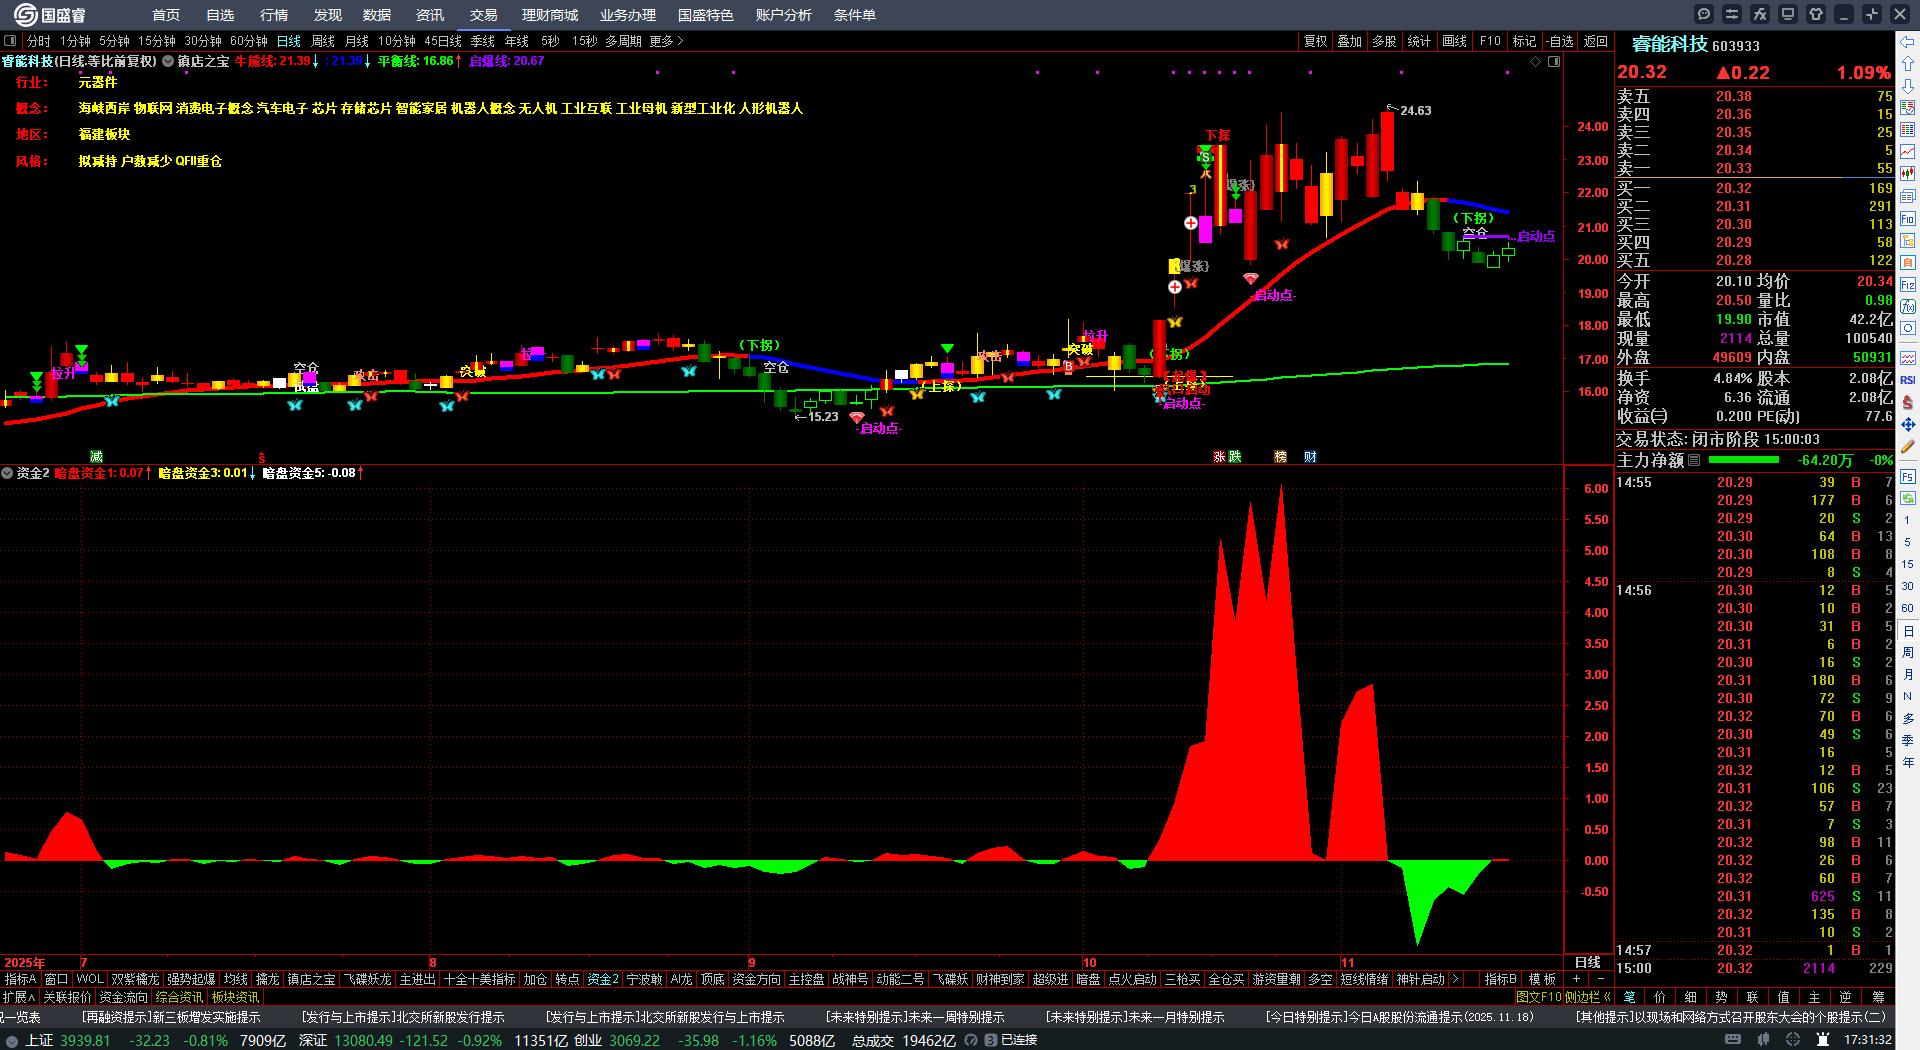Click the 上证 index value 3939.81

click(85, 1040)
